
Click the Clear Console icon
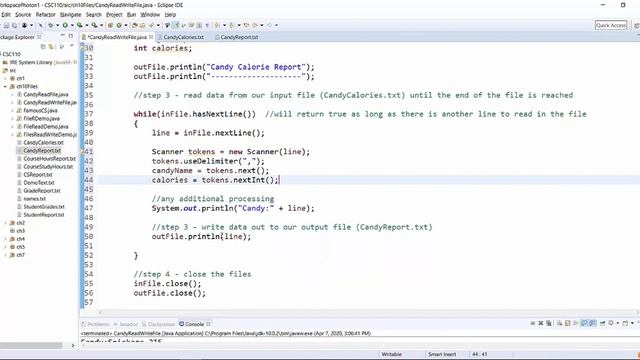coord(559,323)
